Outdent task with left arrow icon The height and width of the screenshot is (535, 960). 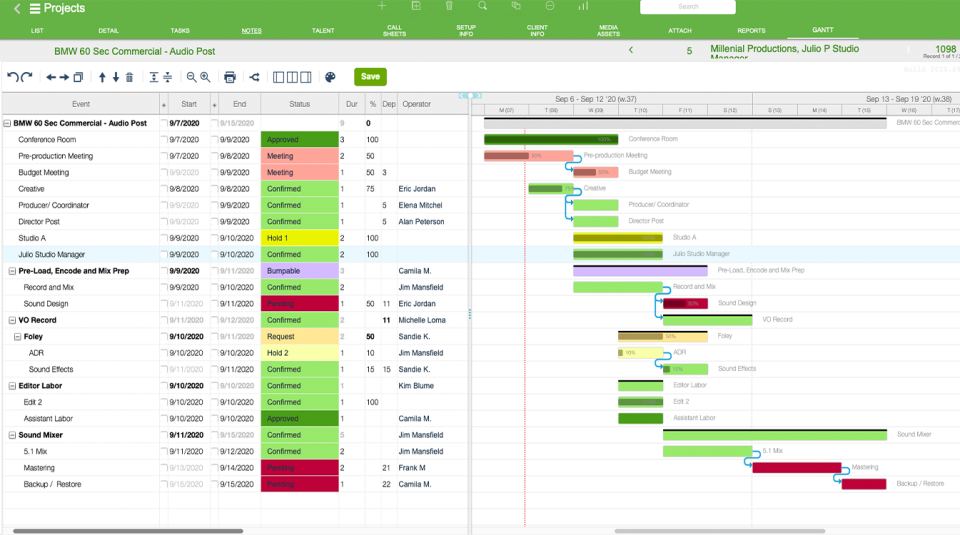[x=51, y=77]
